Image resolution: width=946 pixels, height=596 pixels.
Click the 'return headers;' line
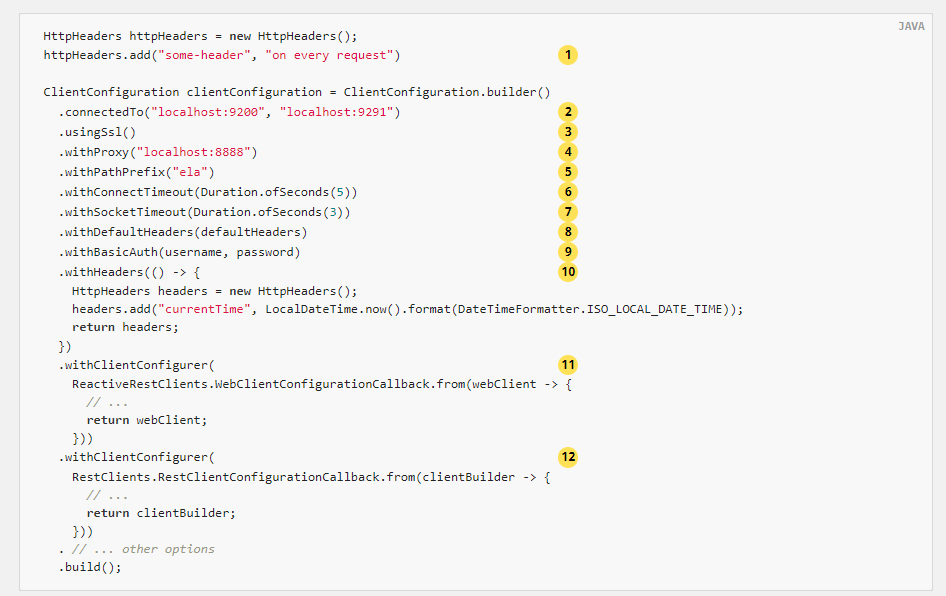[x=125, y=327]
